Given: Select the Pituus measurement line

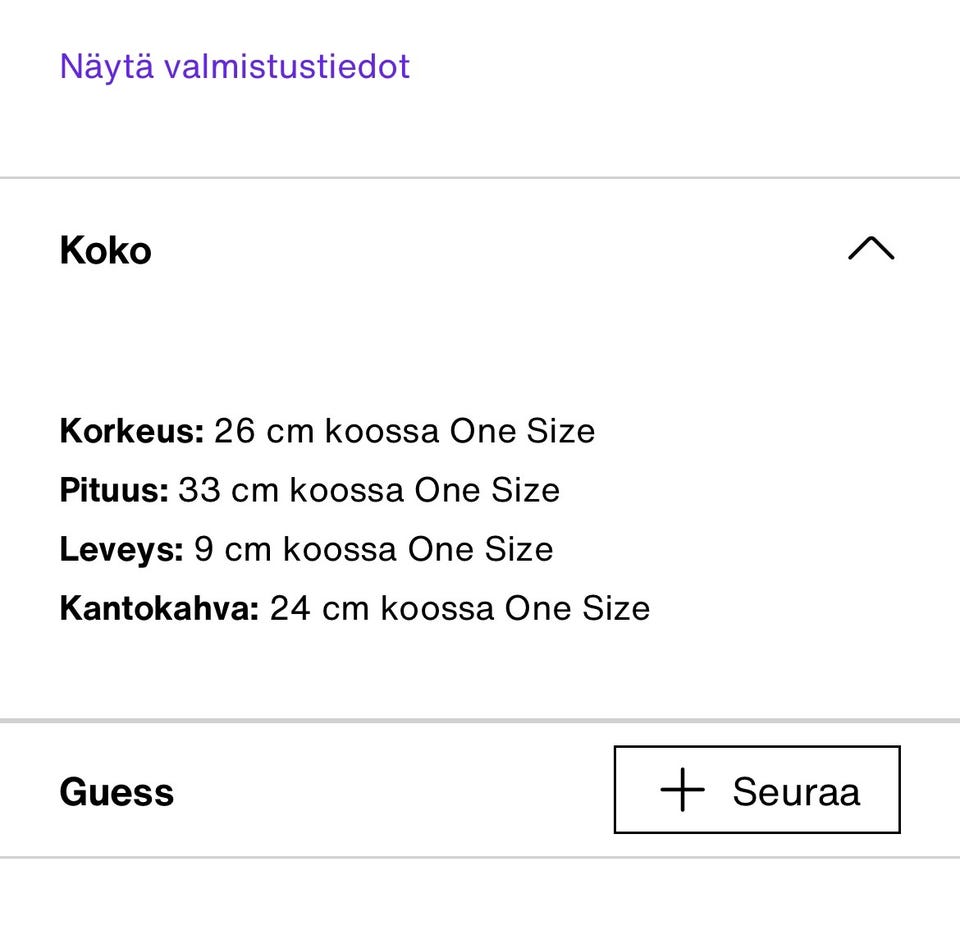Looking at the screenshot, I should pyautogui.click(x=310, y=489).
